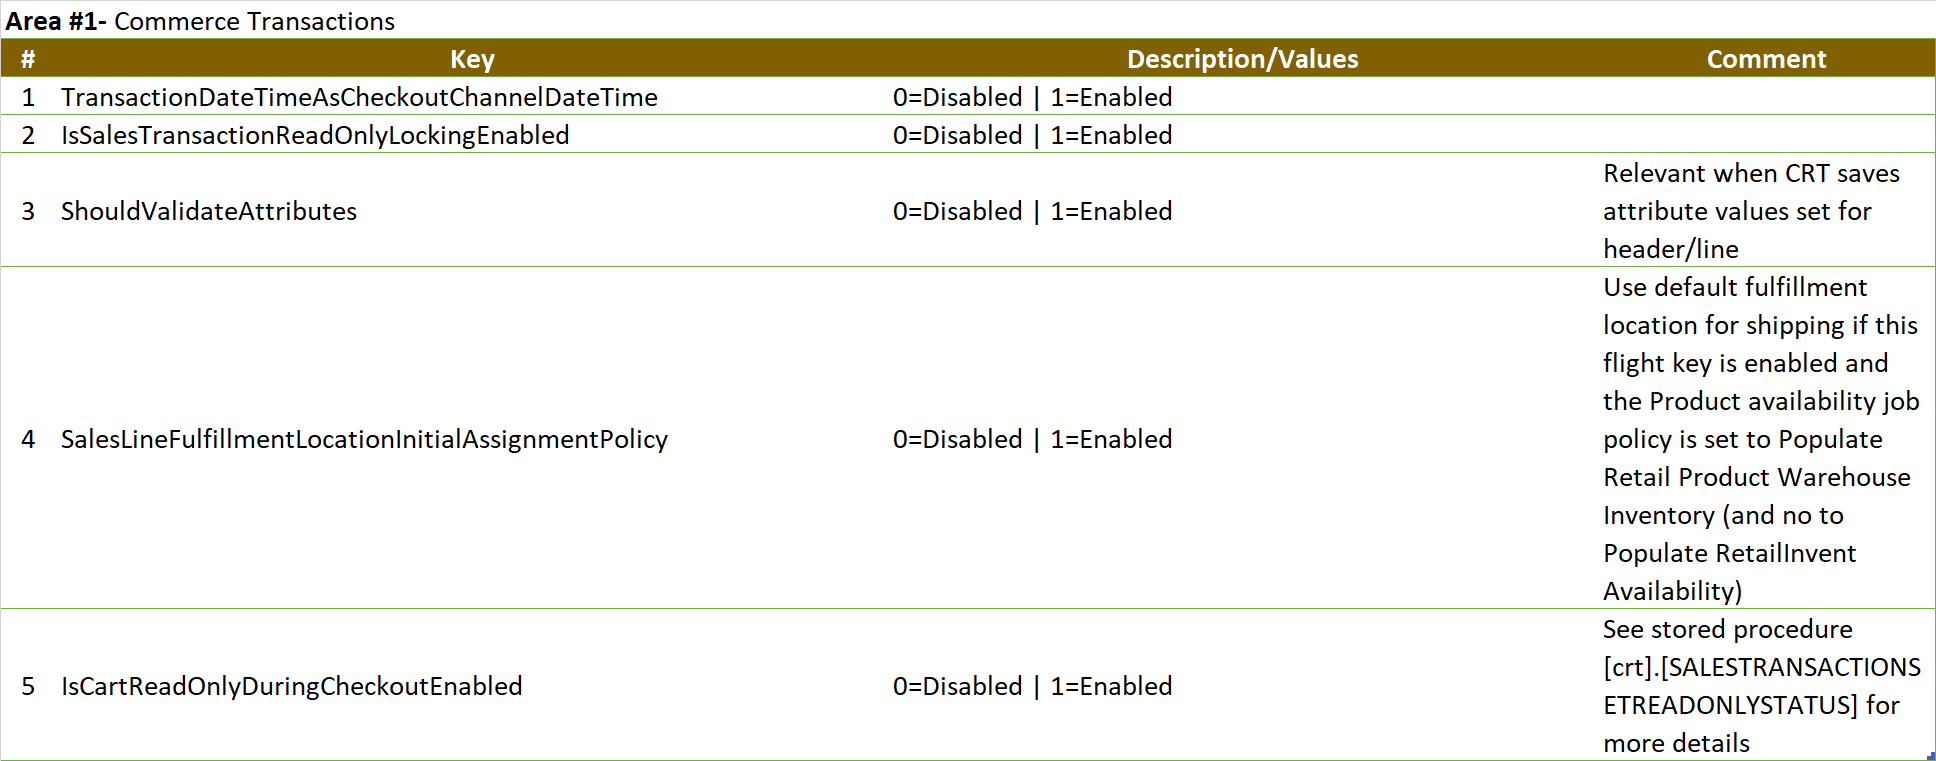Click row 1 description values cell

click(1242, 97)
